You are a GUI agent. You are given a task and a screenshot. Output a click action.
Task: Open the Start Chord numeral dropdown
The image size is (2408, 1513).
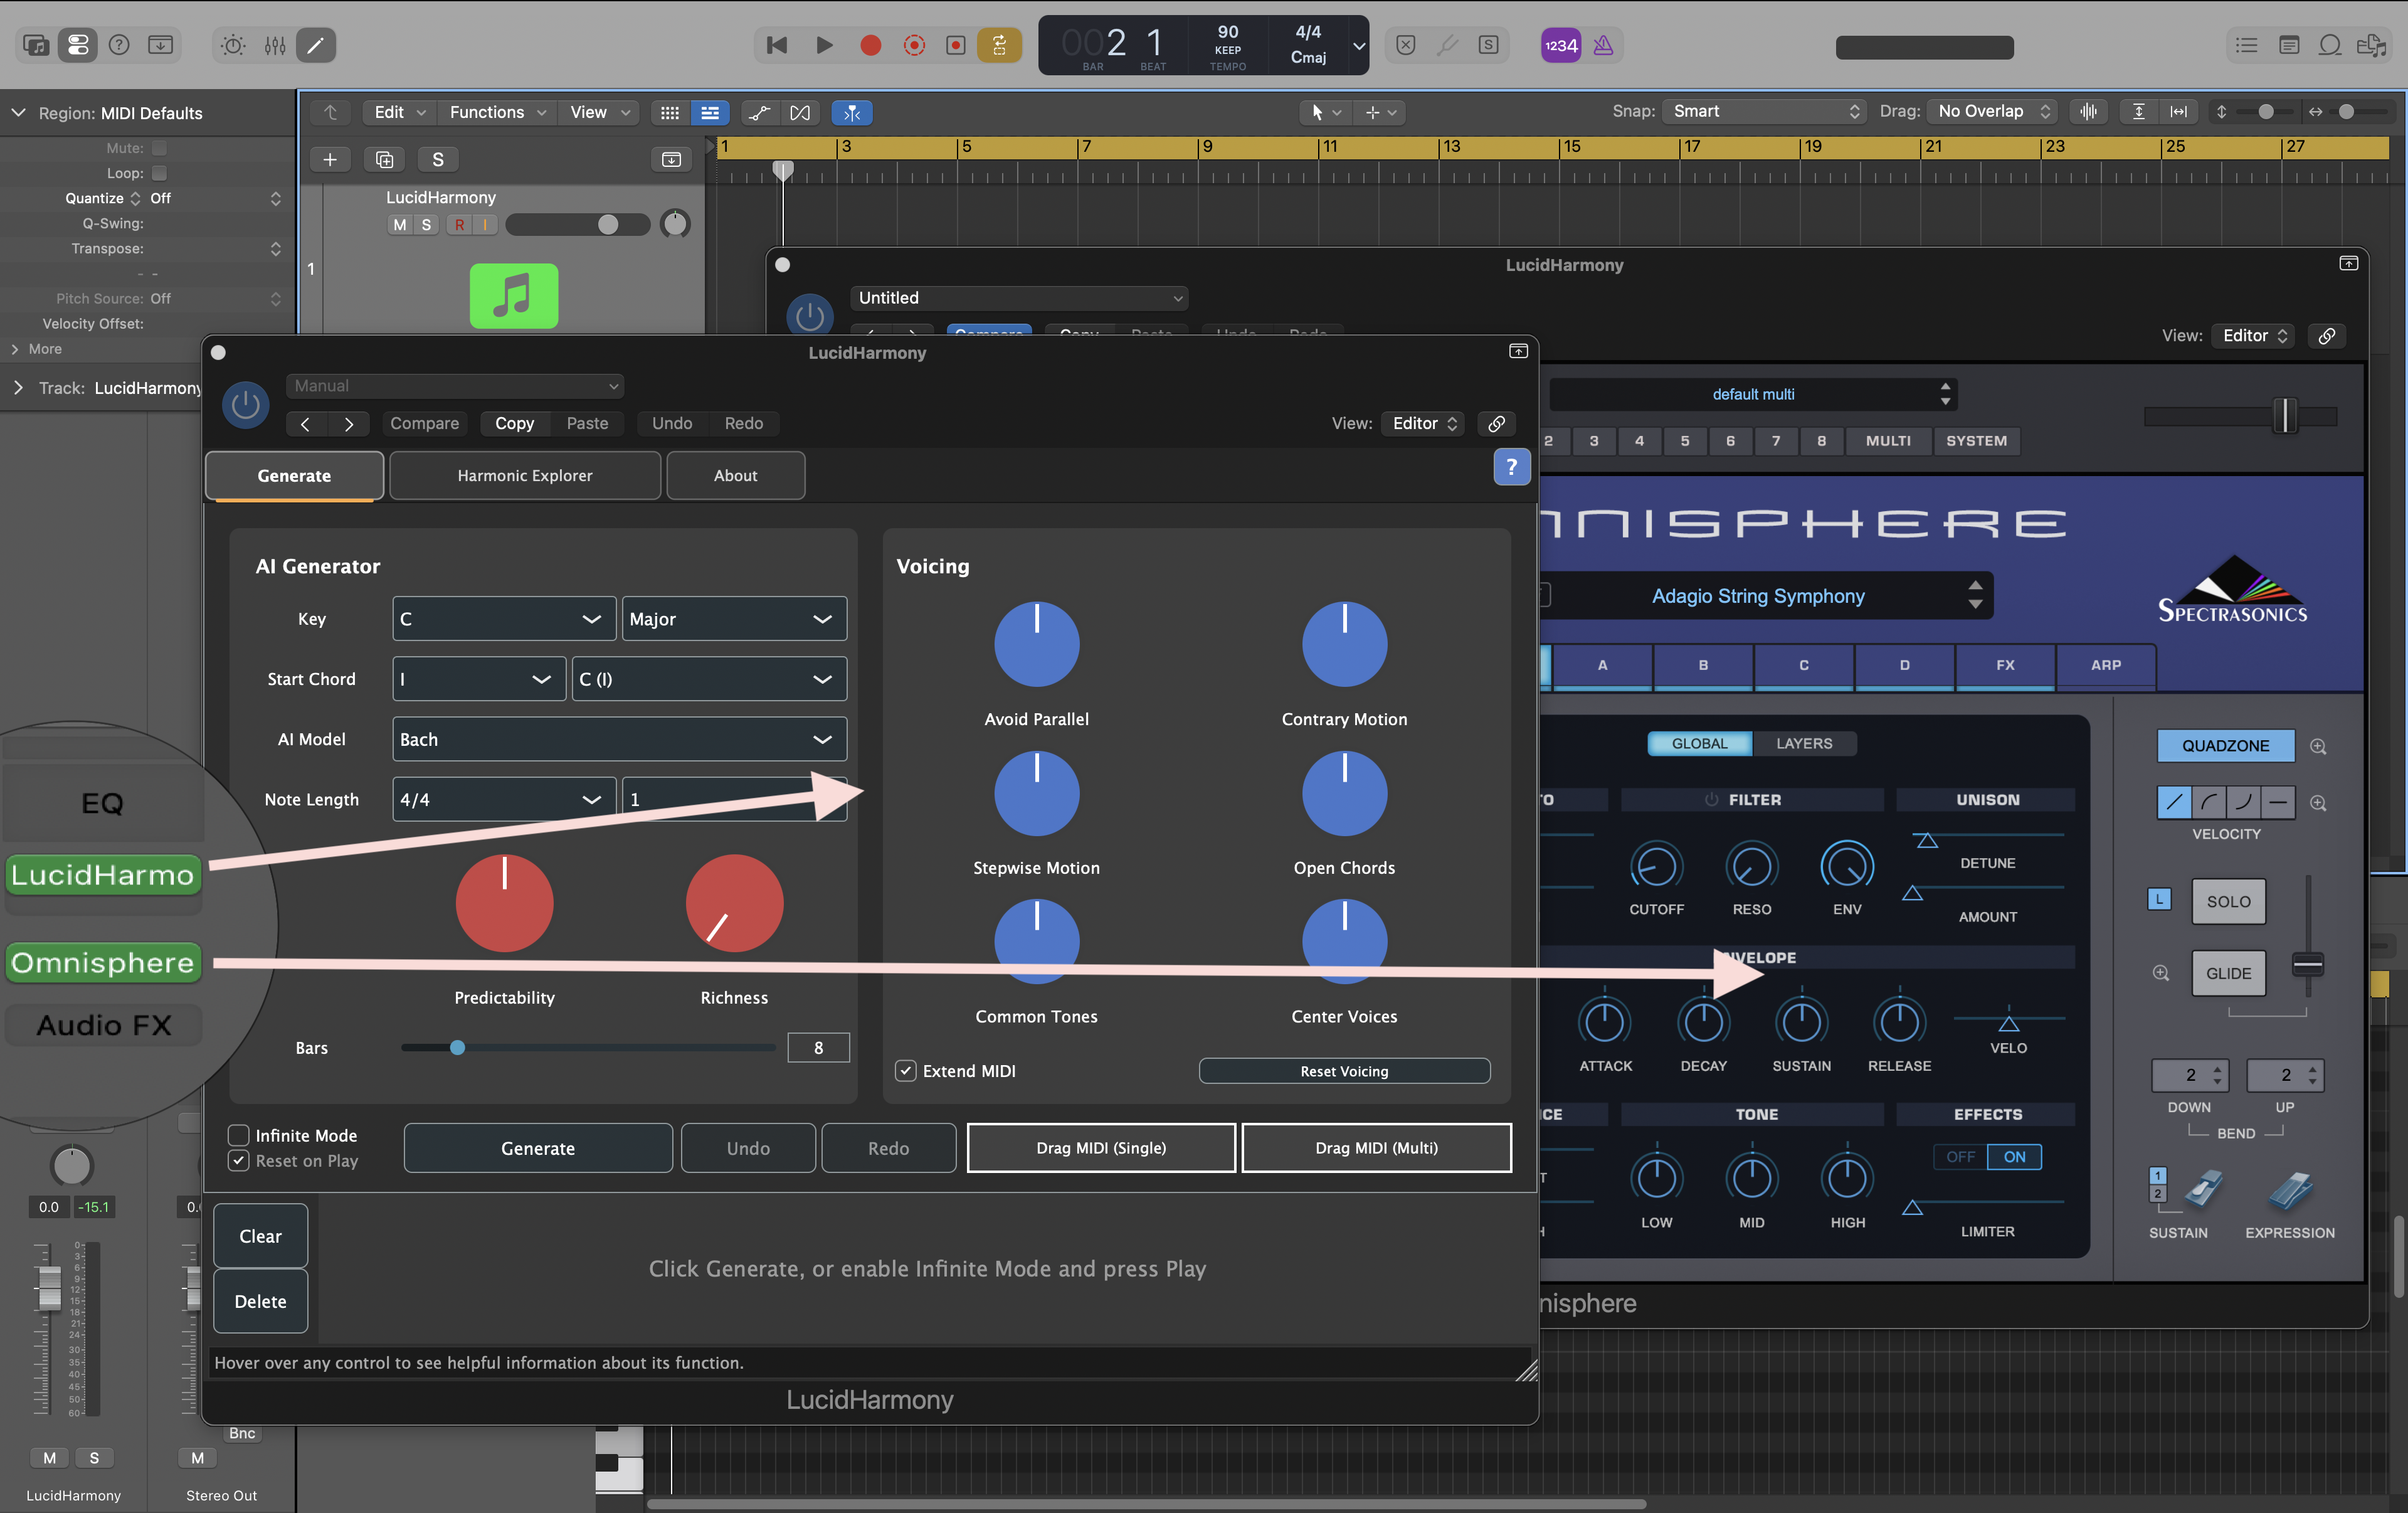click(x=478, y=679)
